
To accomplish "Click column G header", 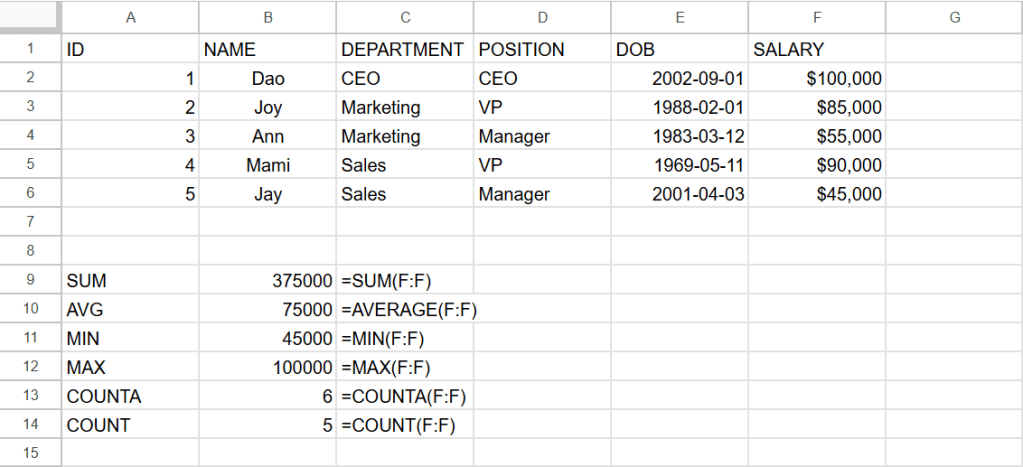I will (x=953, y=17).
